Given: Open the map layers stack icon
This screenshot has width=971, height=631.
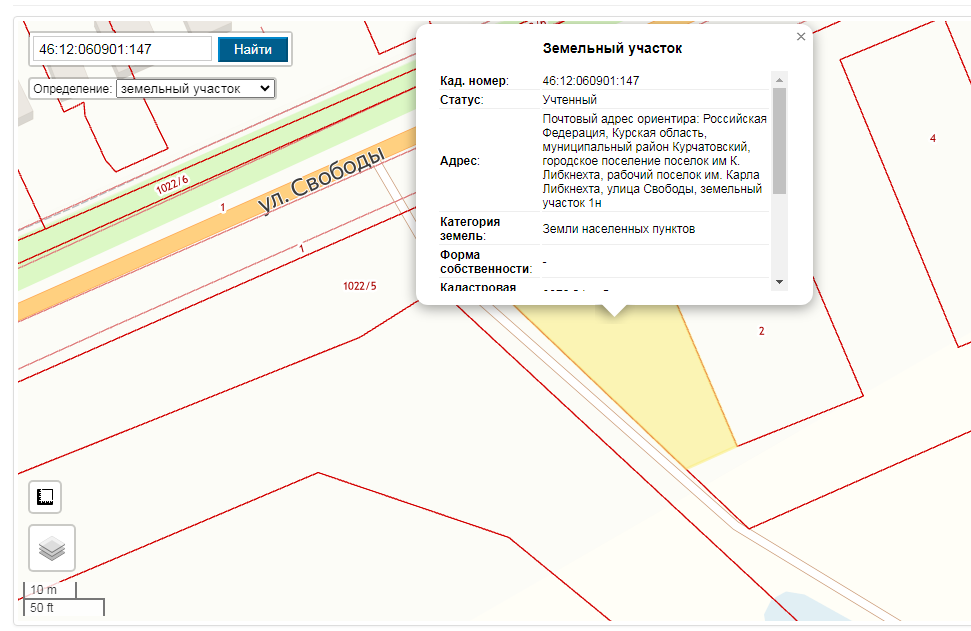Looking at the screenshot, I should click(x=52, y=548).
